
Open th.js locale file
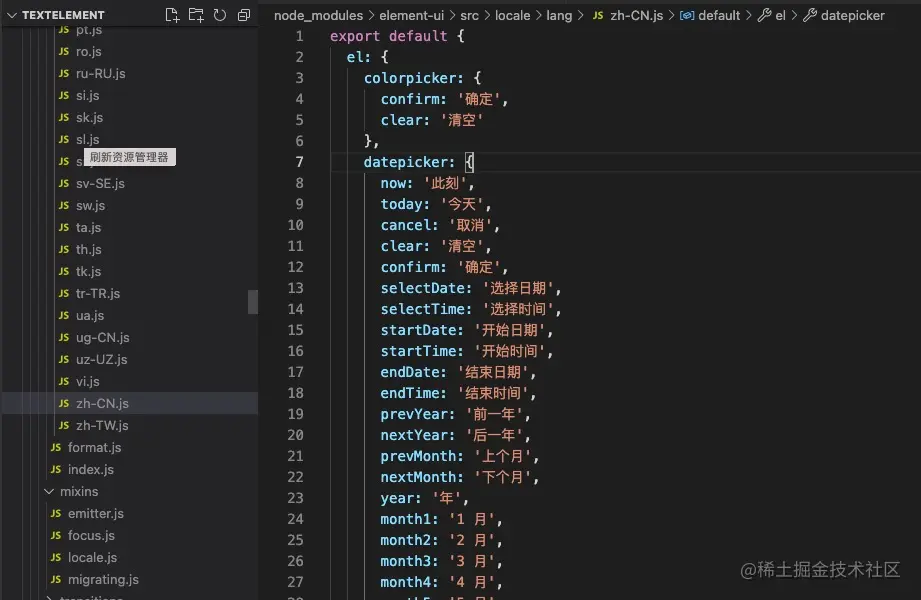pos(88,249)
